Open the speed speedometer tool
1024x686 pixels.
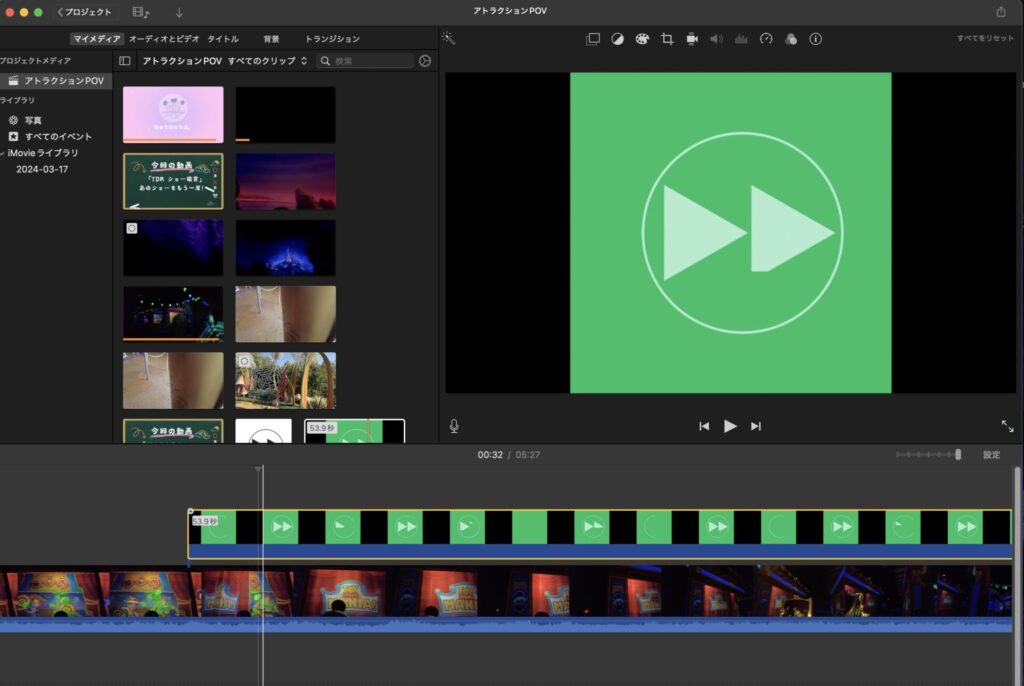click(766, 39)
